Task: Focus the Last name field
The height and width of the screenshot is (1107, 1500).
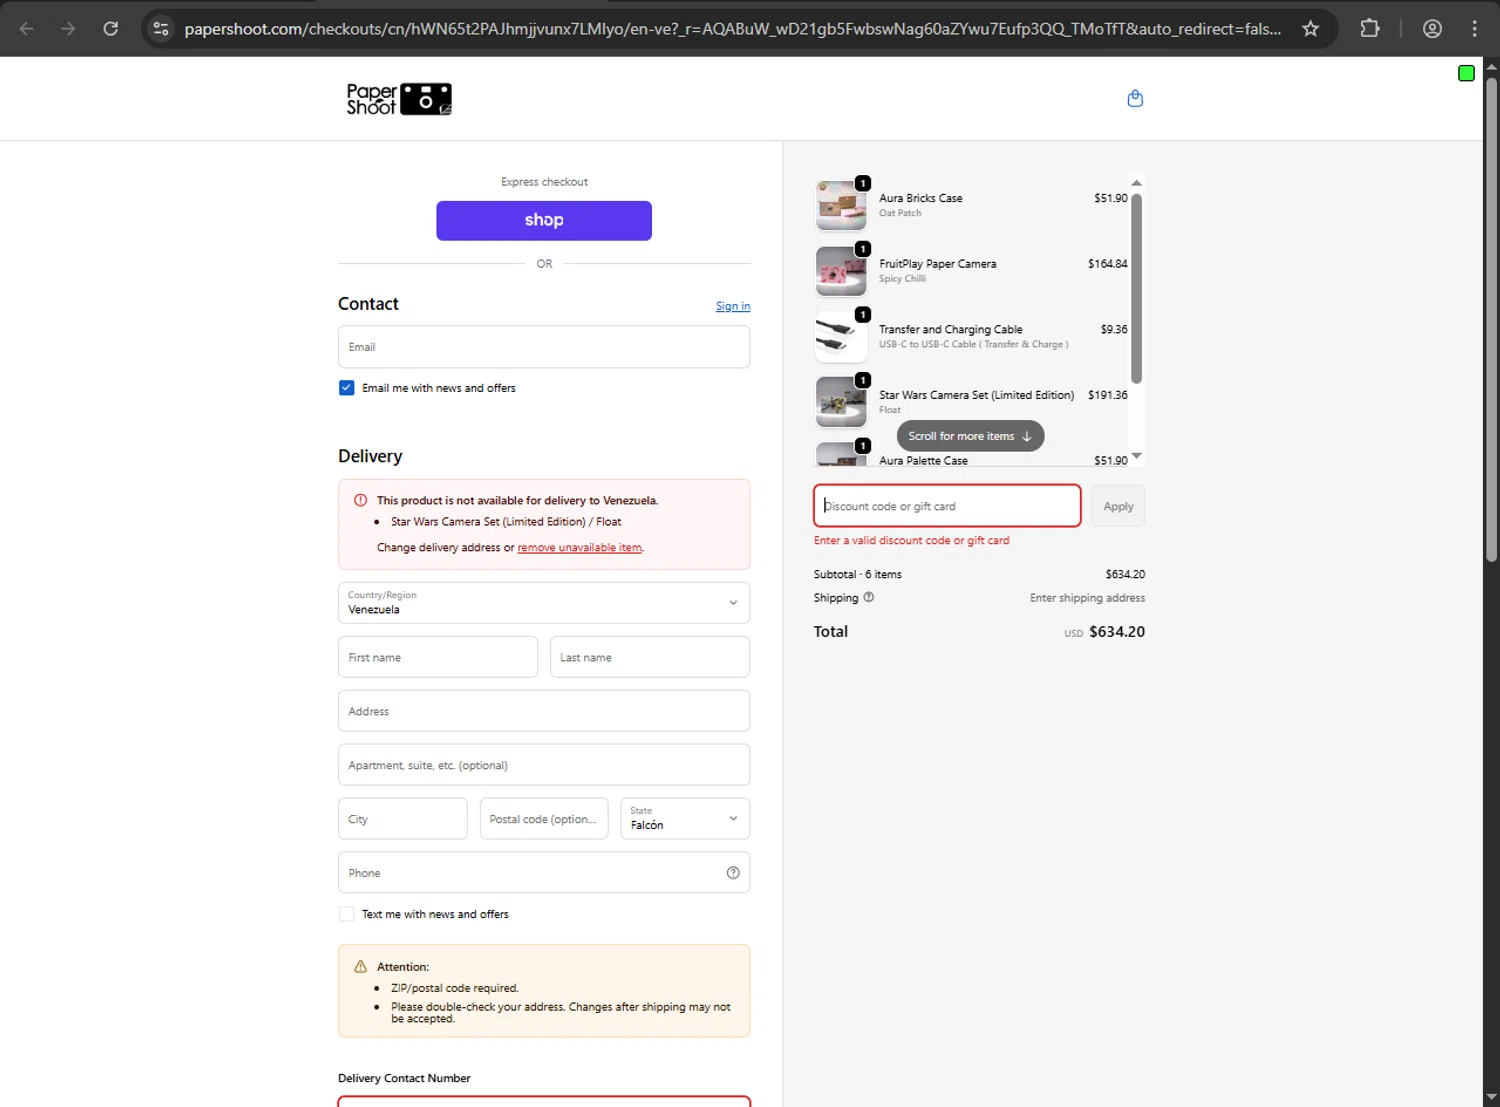Action: (650, 657)
